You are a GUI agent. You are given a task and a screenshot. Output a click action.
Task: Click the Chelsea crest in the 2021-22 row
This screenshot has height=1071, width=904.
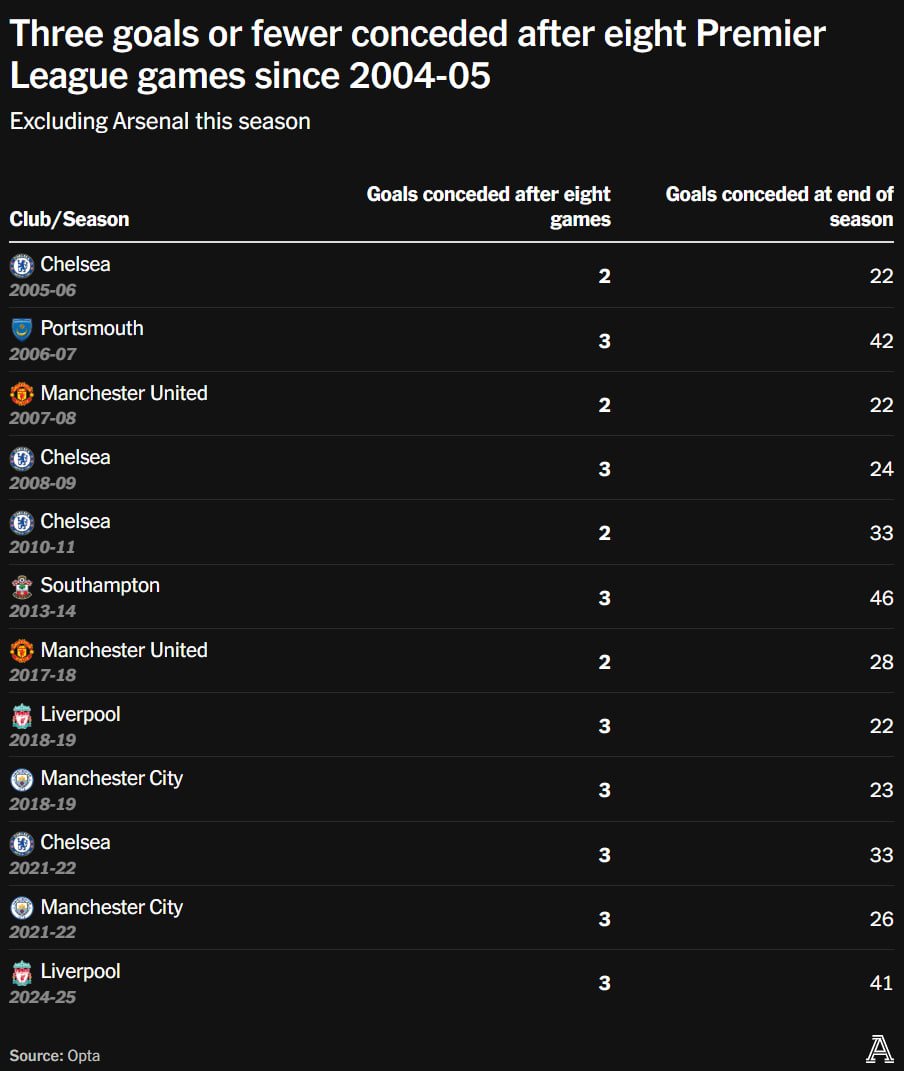pos(21,843)
